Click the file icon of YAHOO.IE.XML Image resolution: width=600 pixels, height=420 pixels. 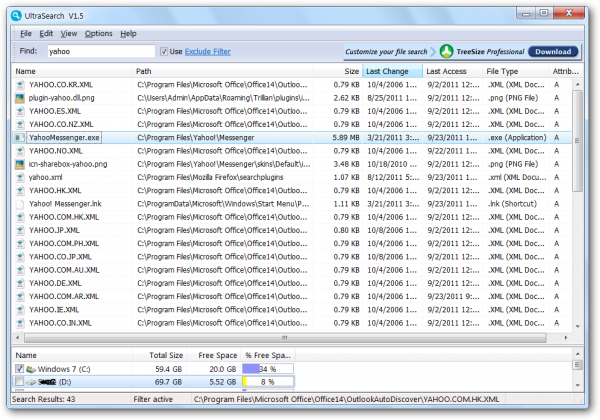[x=20, y=310]
